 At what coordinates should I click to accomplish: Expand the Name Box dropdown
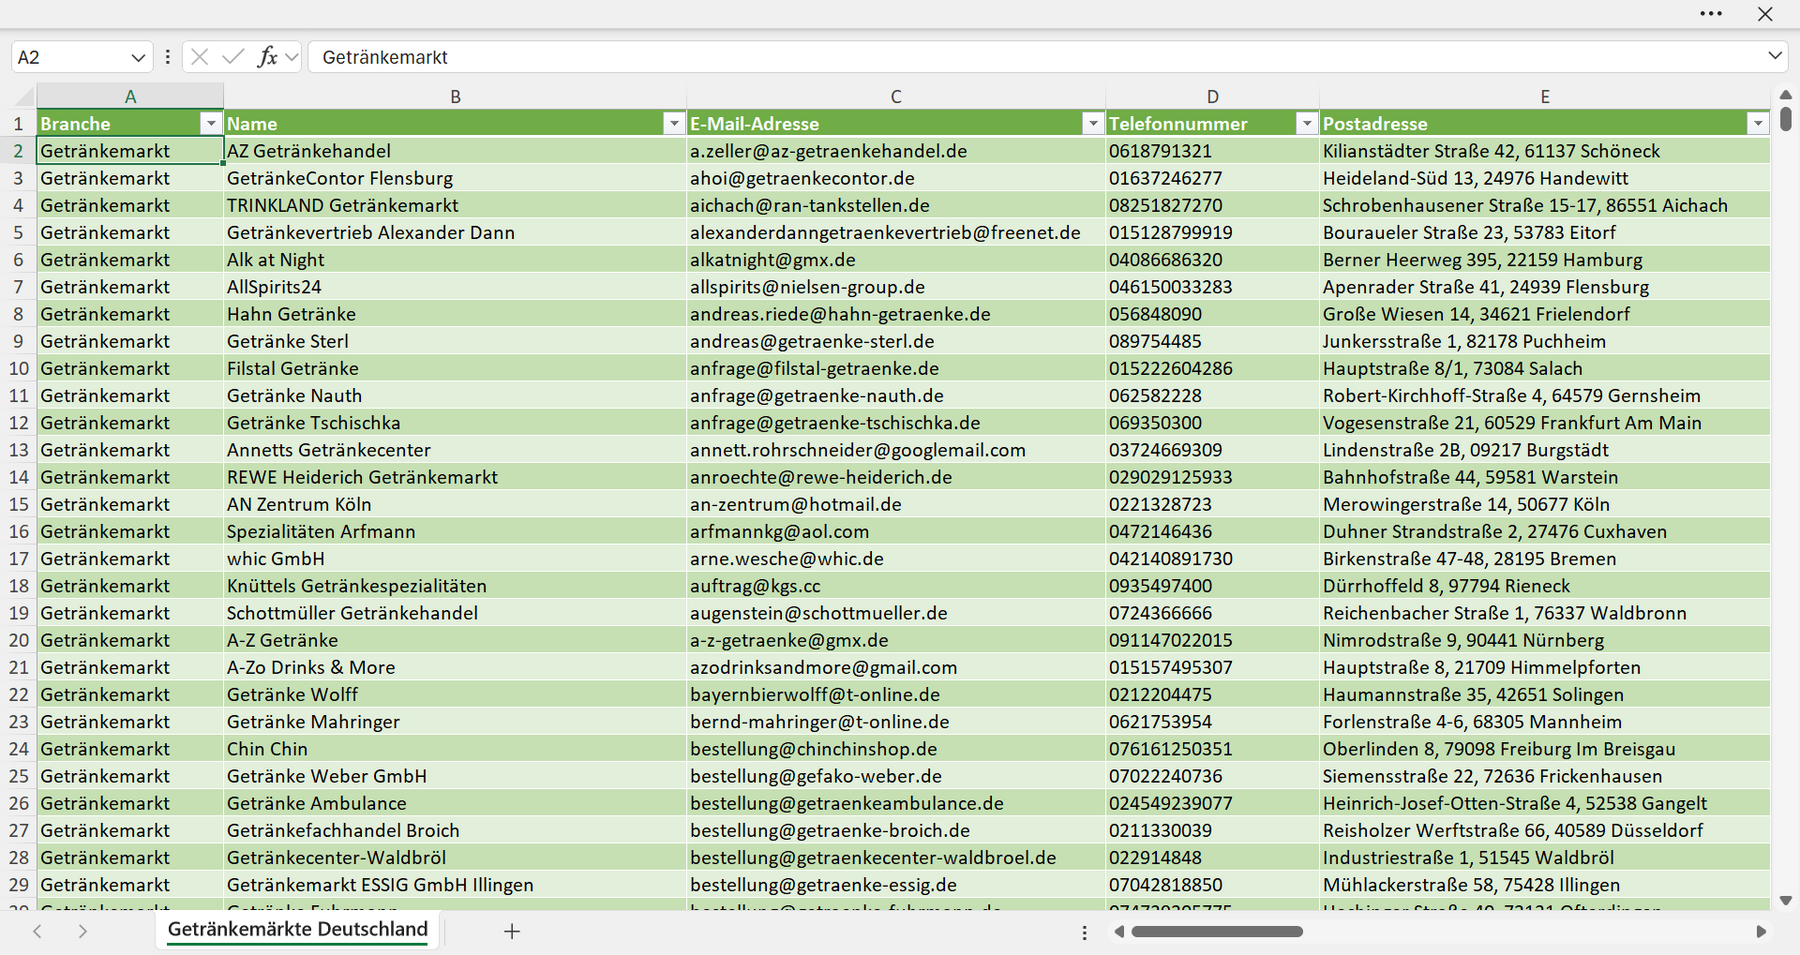tap(138, 57)
